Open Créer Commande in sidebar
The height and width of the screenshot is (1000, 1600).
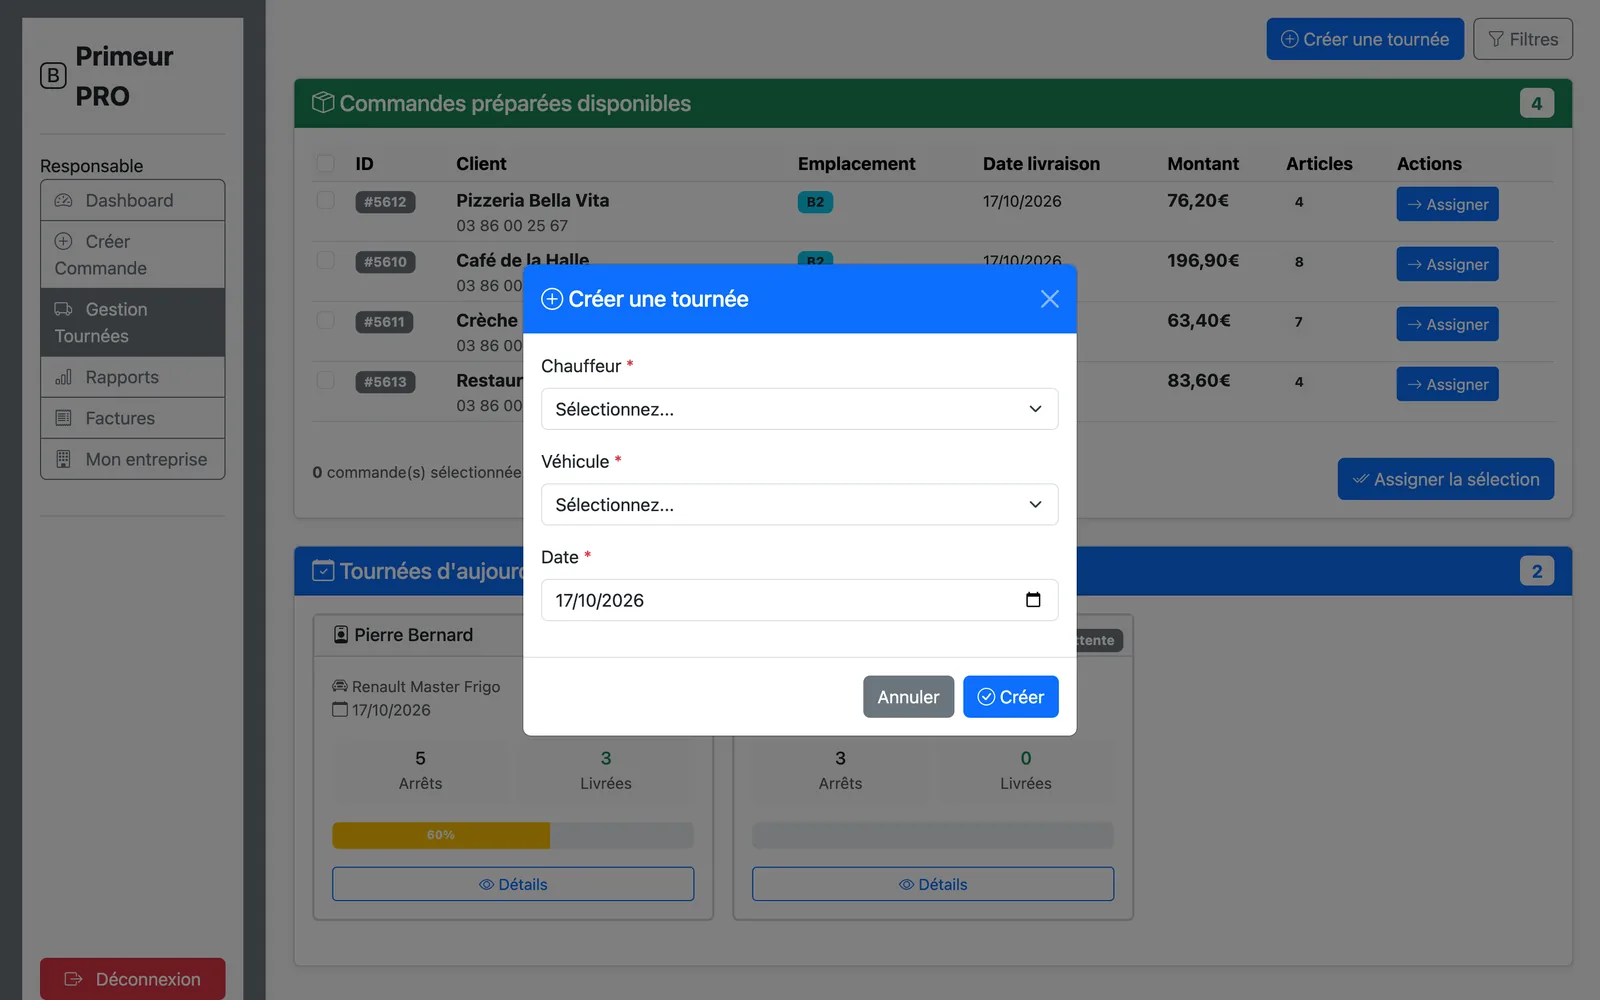tap(132, 255)
